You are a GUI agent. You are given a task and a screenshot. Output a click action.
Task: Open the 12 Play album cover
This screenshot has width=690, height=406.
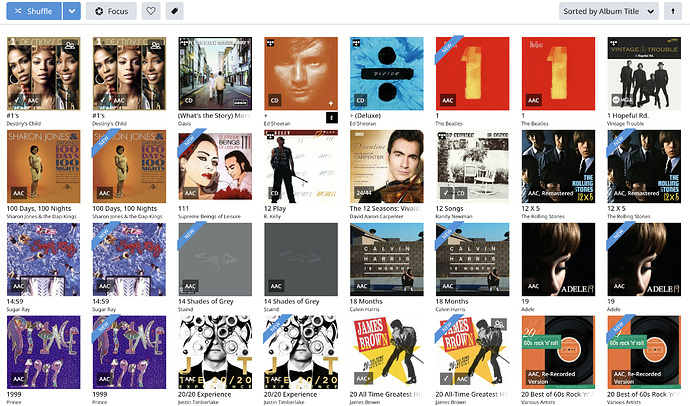pyautogui.click(x=301, y=166)
